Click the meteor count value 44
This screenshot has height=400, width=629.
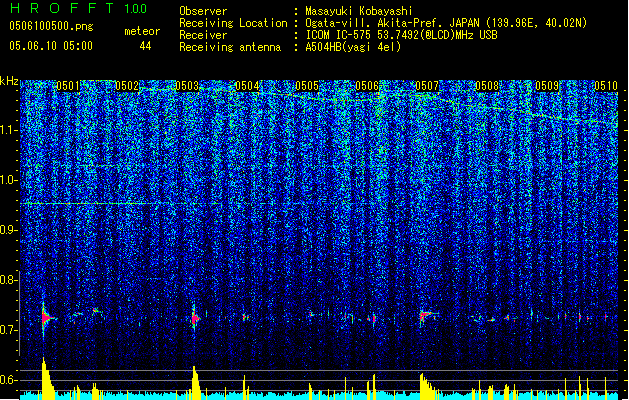pos(145,46)
